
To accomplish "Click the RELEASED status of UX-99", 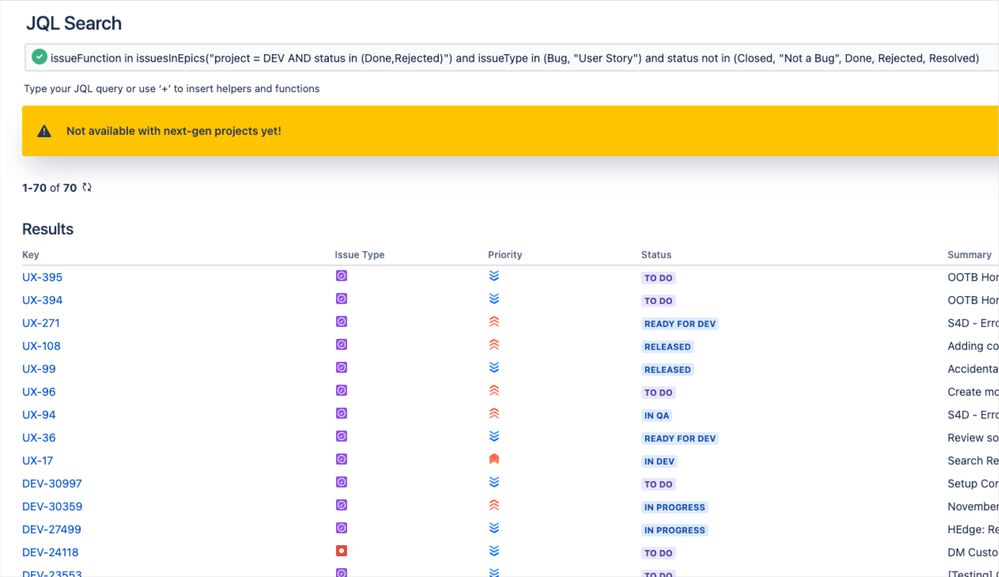I will [667, 369].
